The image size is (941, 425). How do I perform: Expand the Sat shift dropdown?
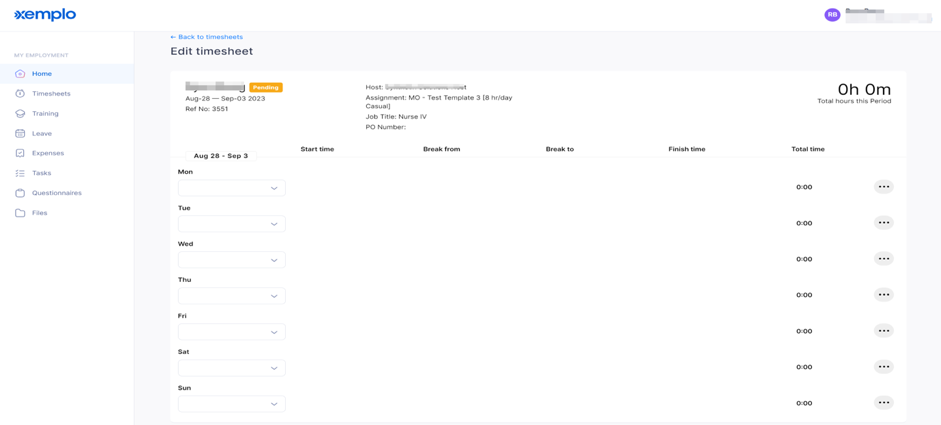[232, 368]
